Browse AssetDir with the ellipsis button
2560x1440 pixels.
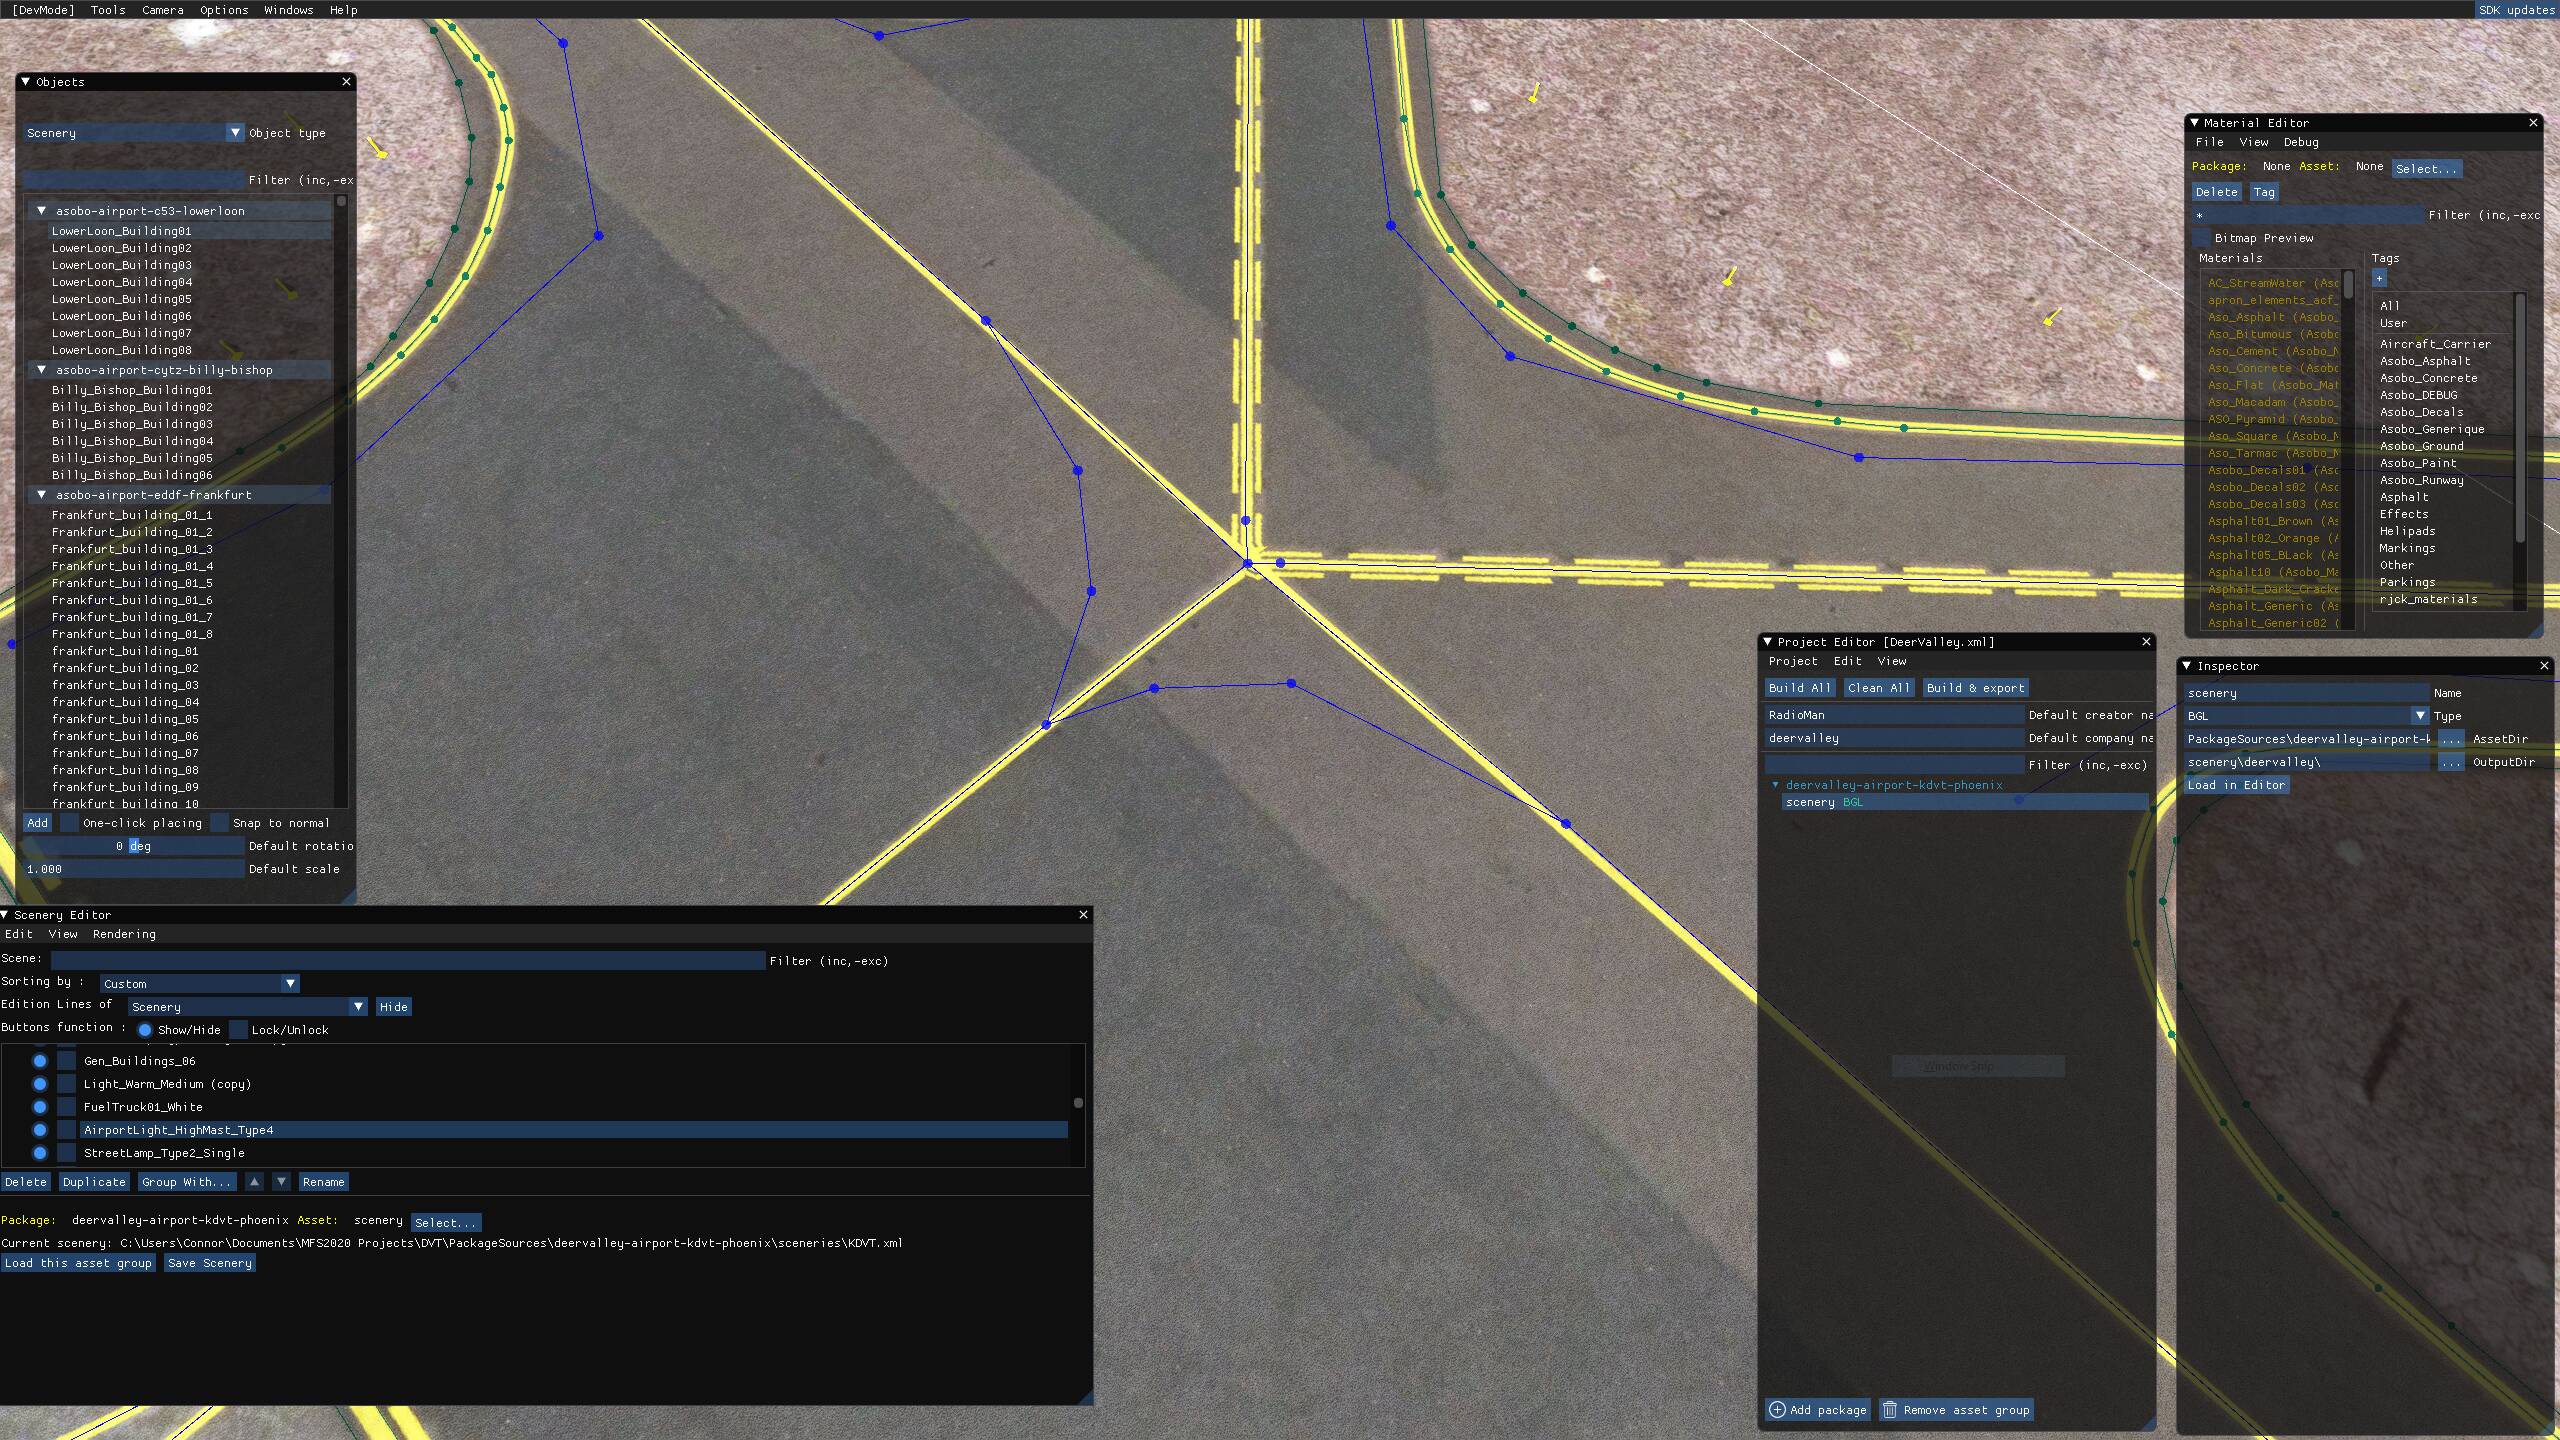pos(2450,739)
